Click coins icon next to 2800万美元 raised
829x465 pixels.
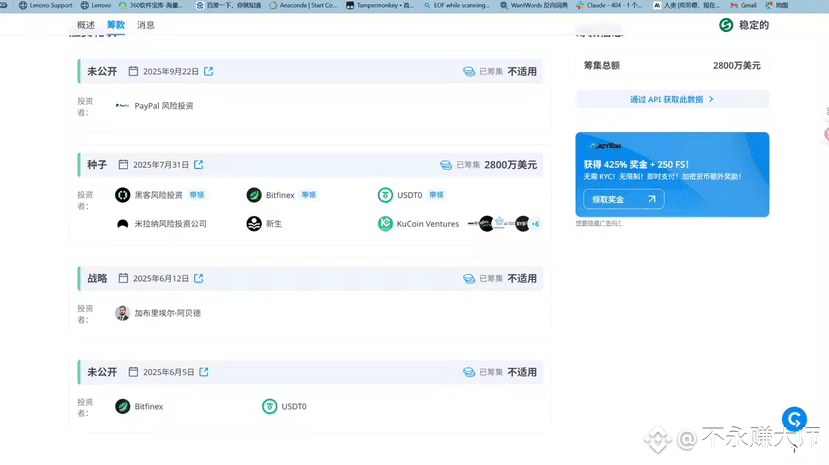446,165
